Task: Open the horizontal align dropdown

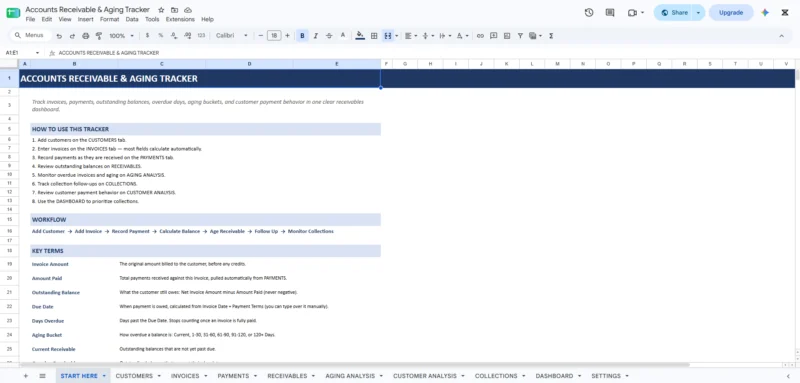Action: coord(411,36)
